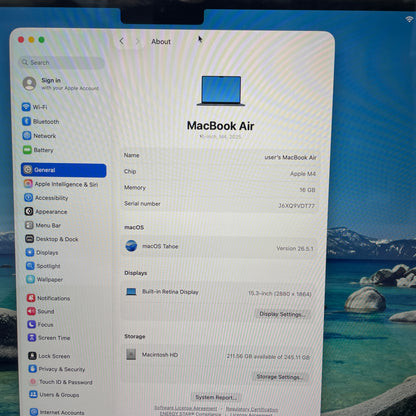Screen dimensions: 416x416
Task: Open the Focus moon icon
Action: pos(32,324)
